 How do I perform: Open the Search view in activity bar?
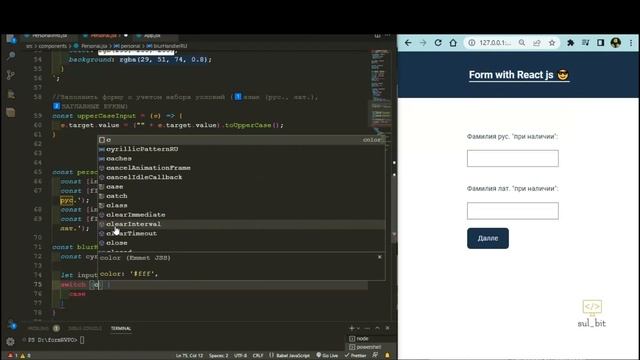click(11, 56)
